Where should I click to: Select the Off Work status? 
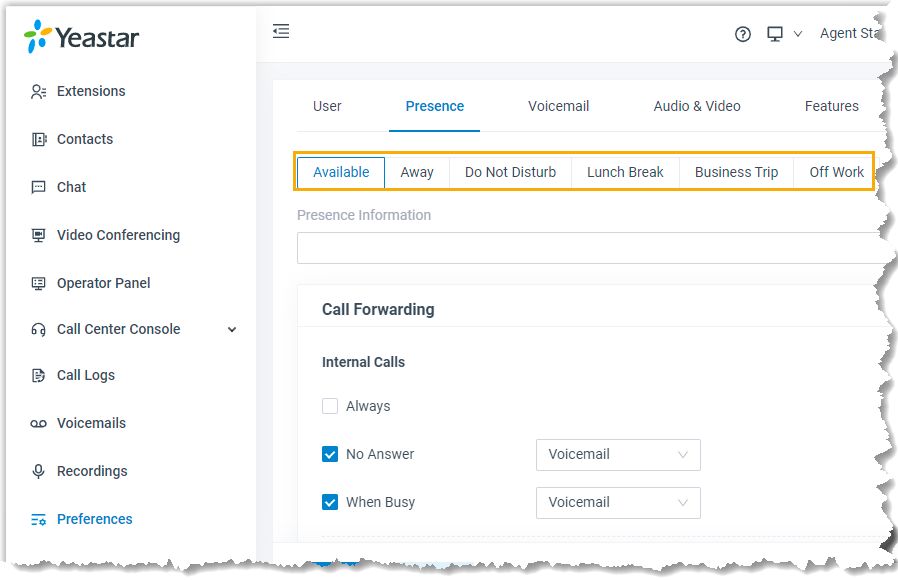[836, 172]
